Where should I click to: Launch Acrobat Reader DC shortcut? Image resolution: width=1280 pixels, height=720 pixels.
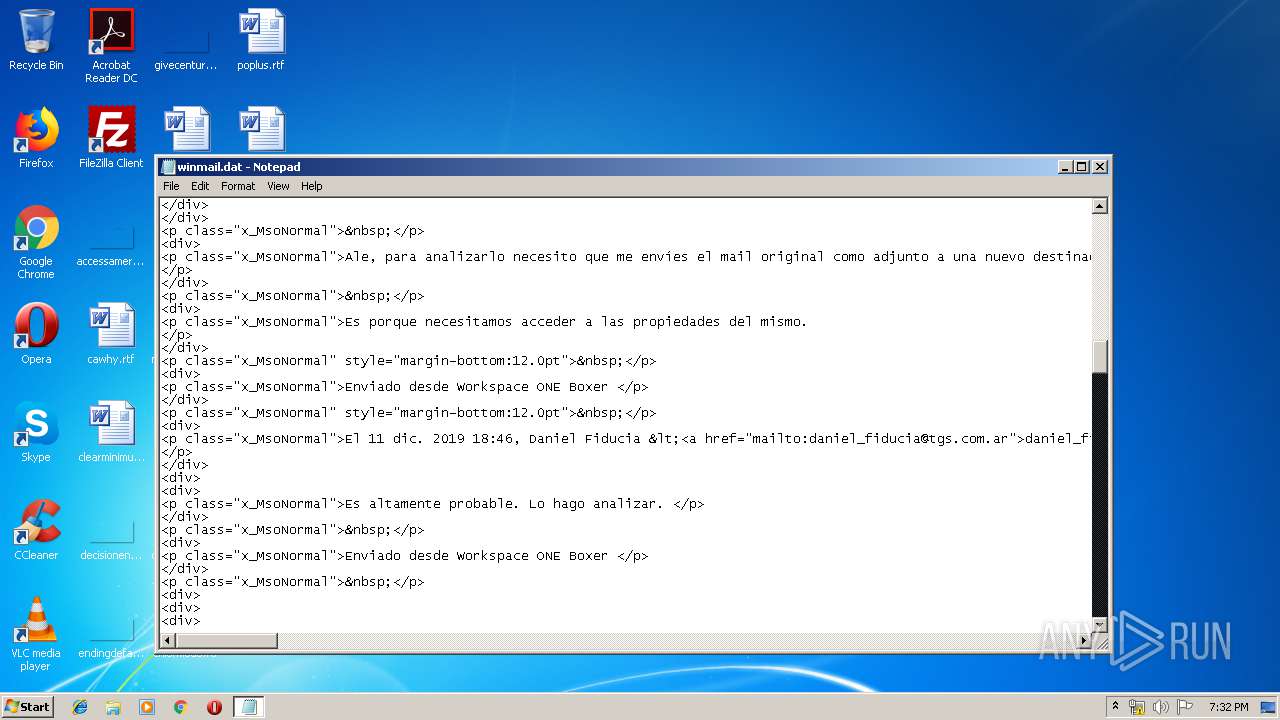pos(111,46)
